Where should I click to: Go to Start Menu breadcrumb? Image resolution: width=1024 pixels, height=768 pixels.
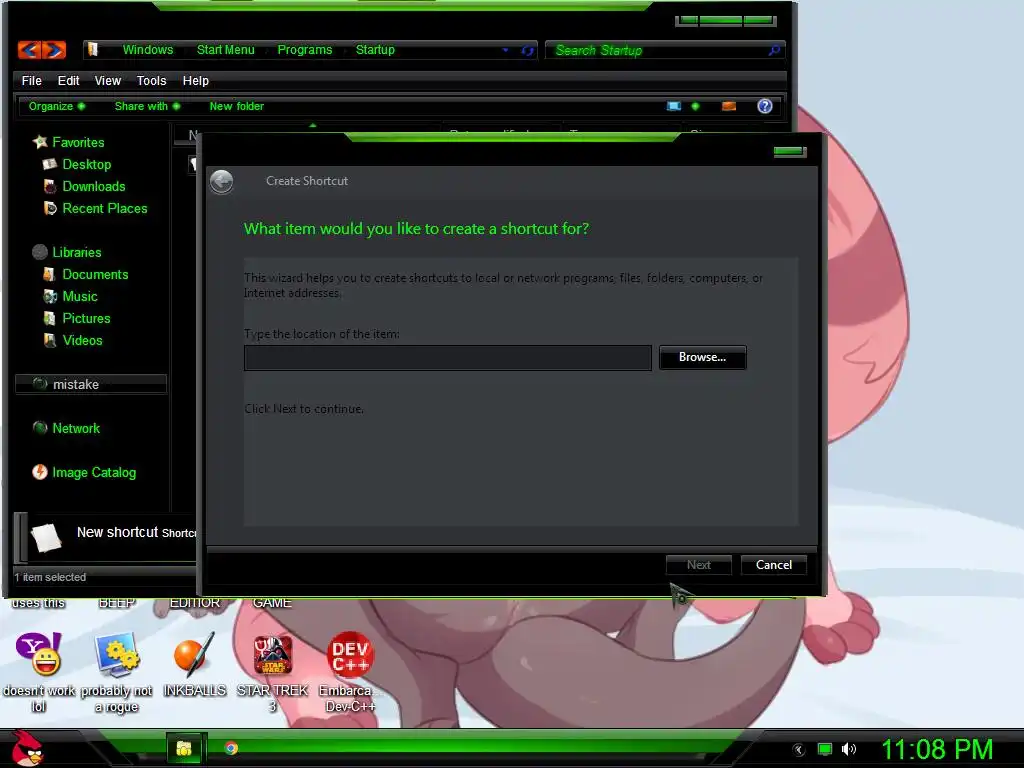225,50
